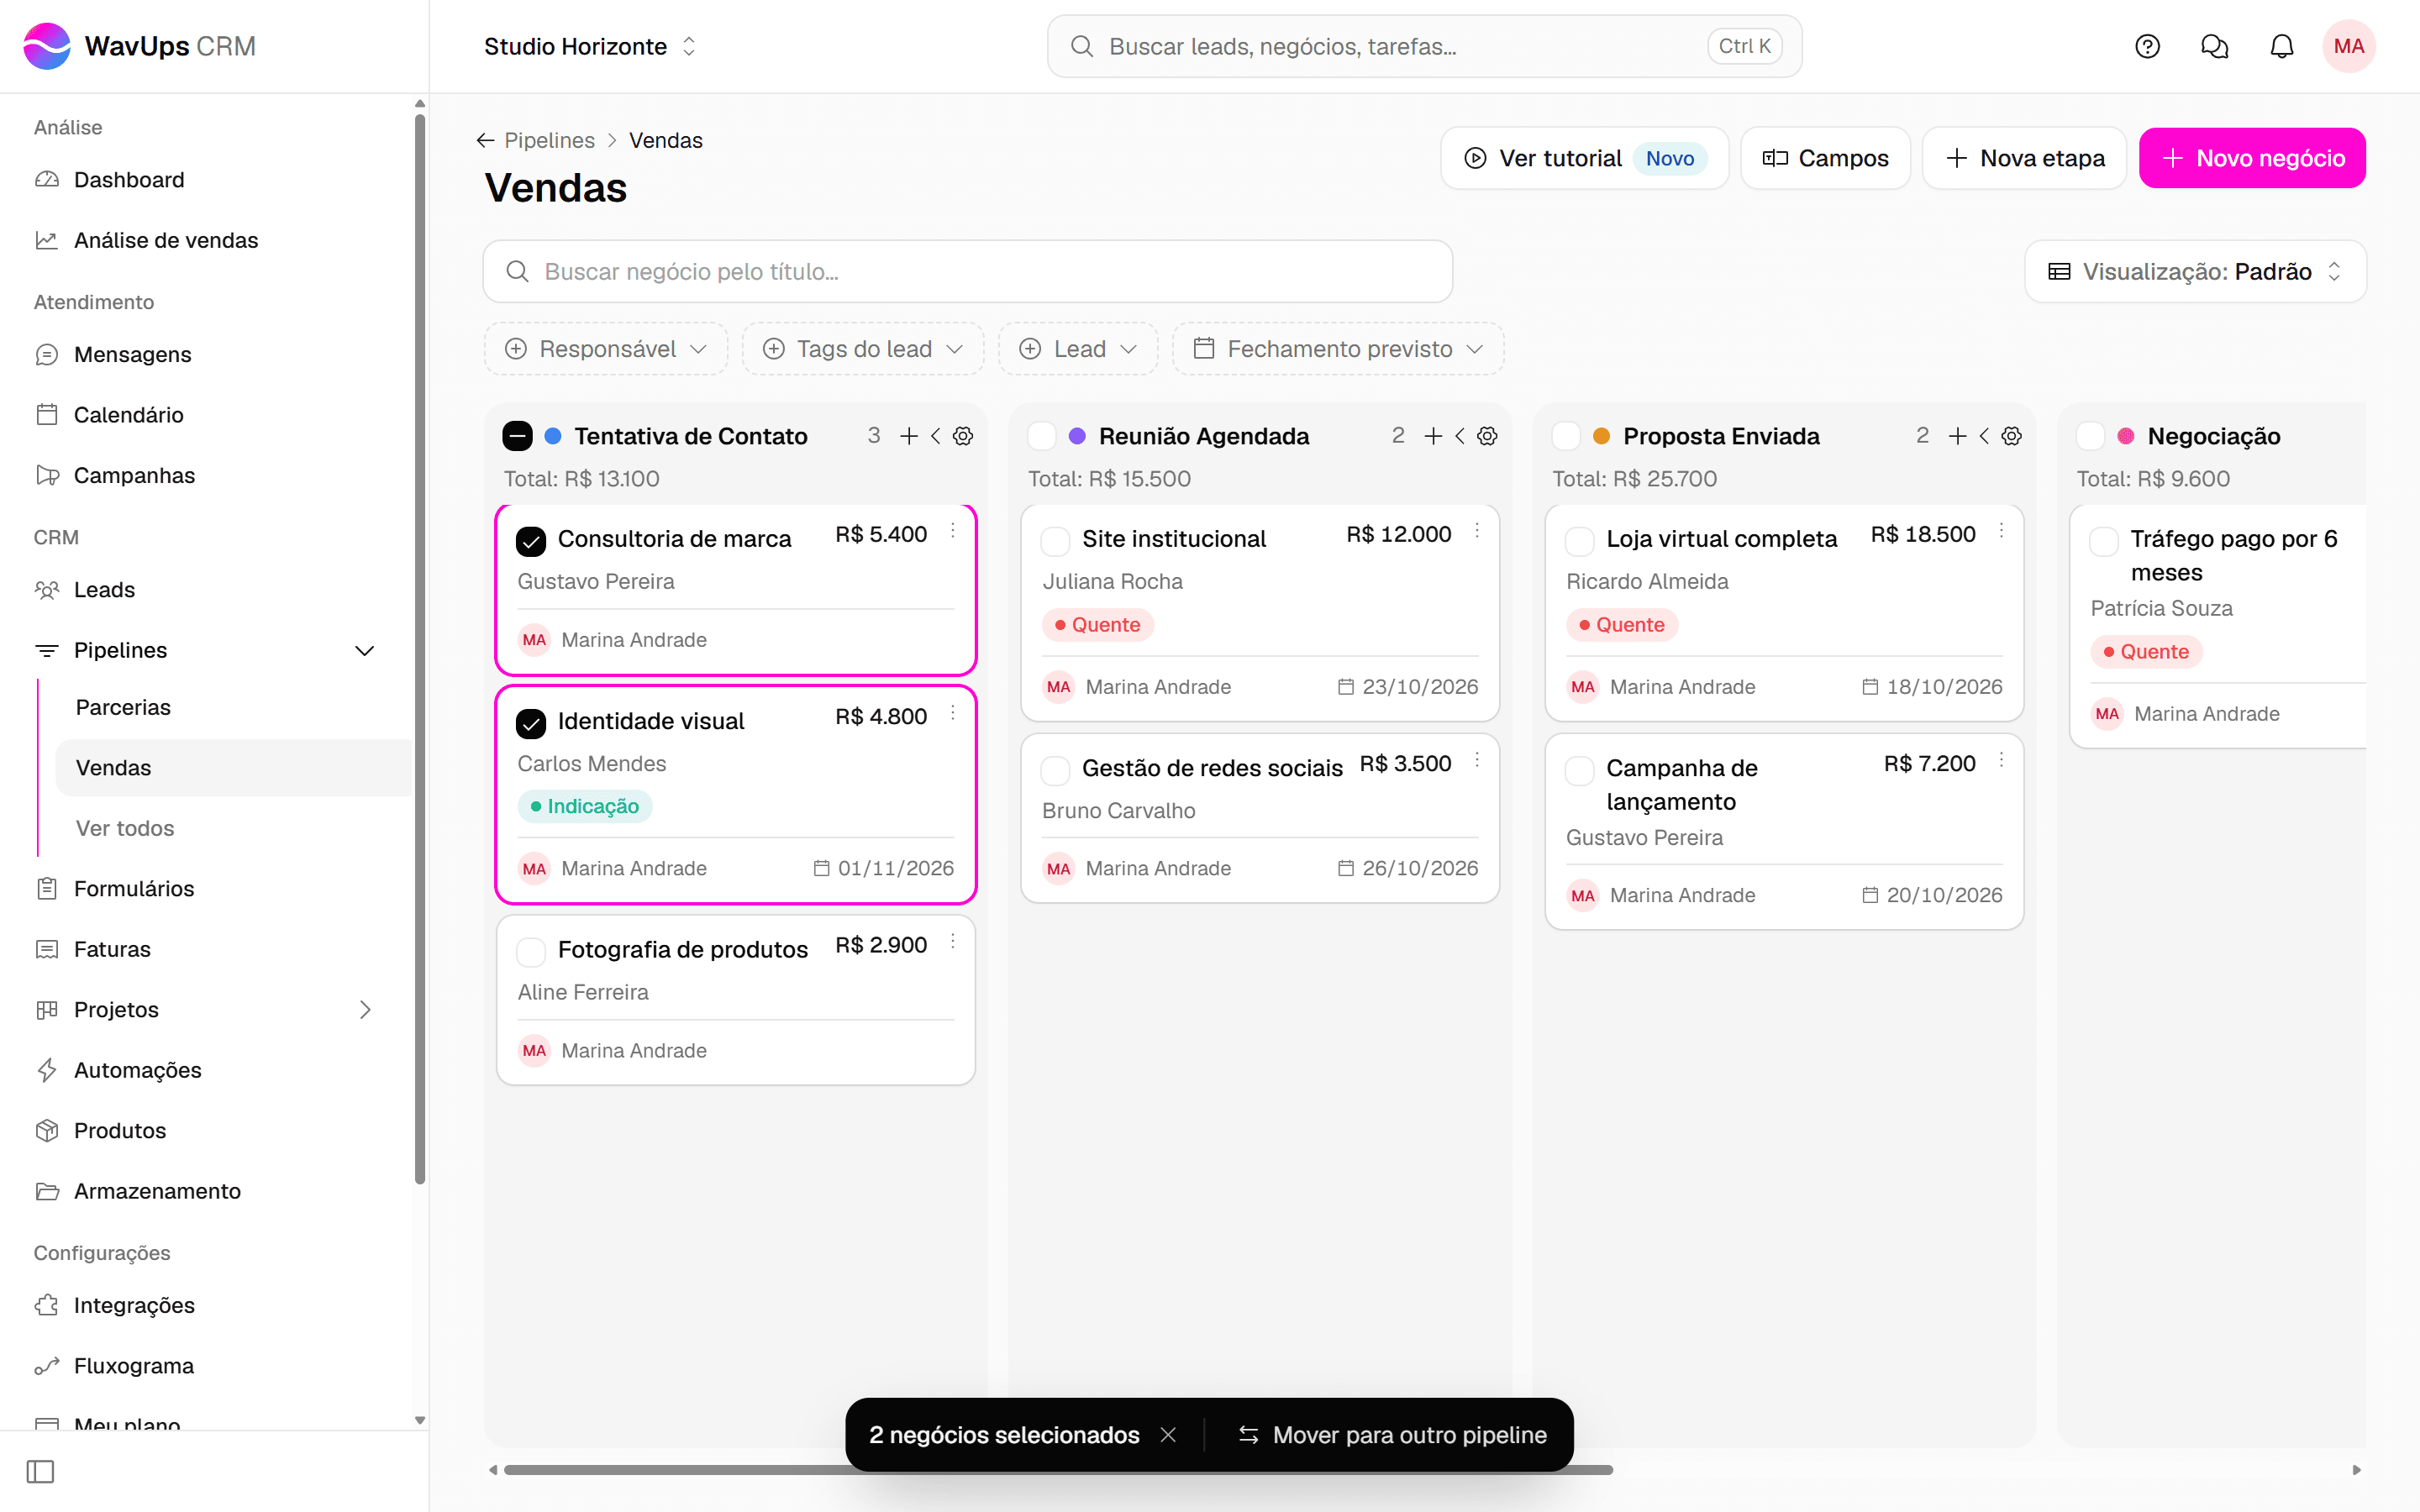Open the notifications bell
This screenshot has height=1512, width=2420.
tap(2281, 46)
